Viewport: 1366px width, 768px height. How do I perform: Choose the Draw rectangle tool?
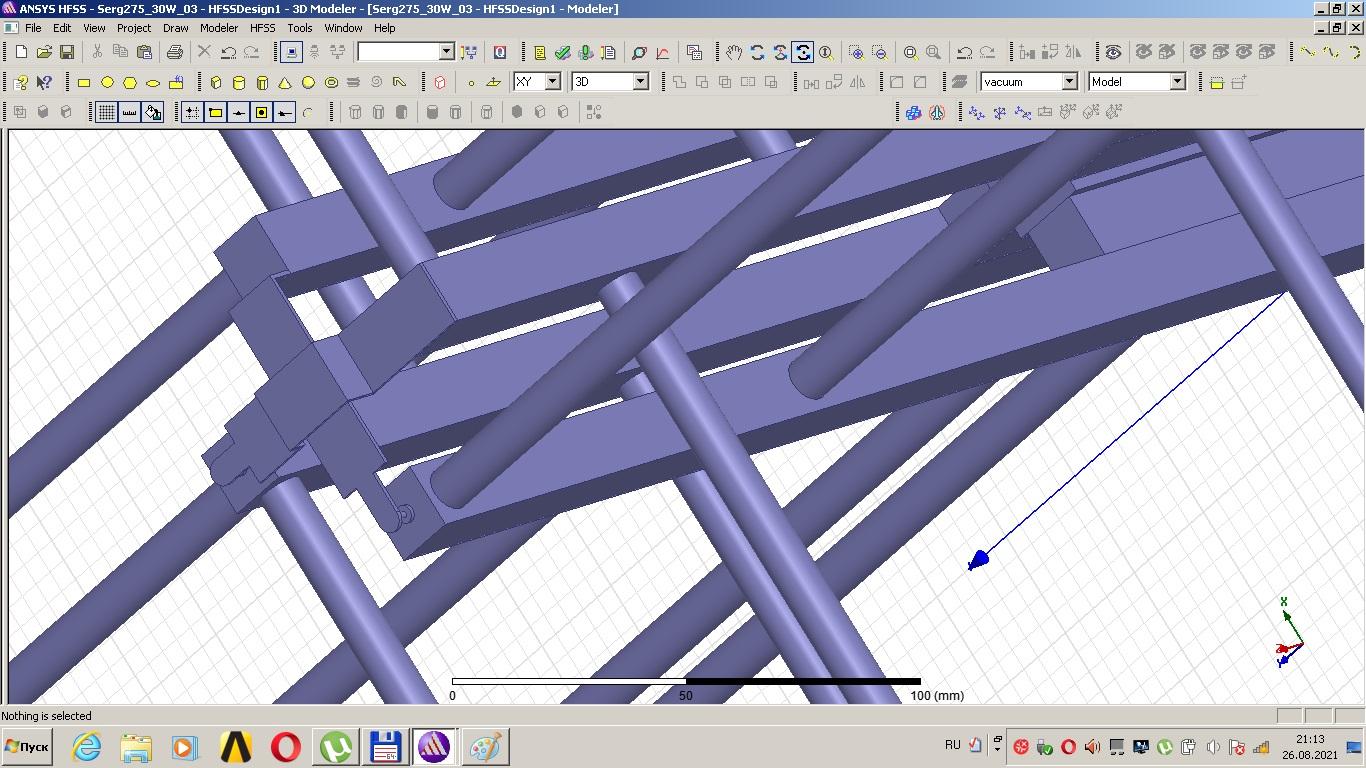[84, 83]
